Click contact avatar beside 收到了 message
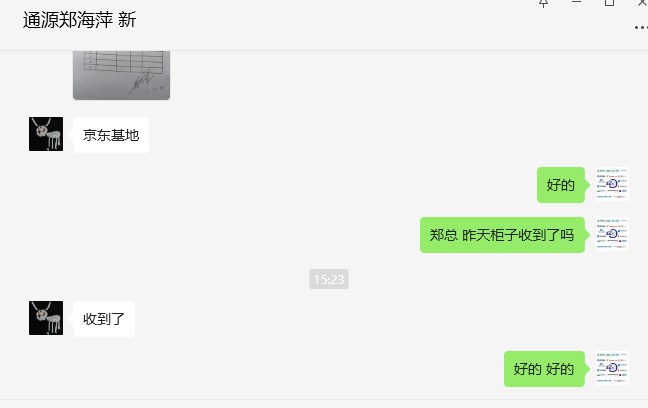This screenshot has height=408, width=648. [46, 318]
